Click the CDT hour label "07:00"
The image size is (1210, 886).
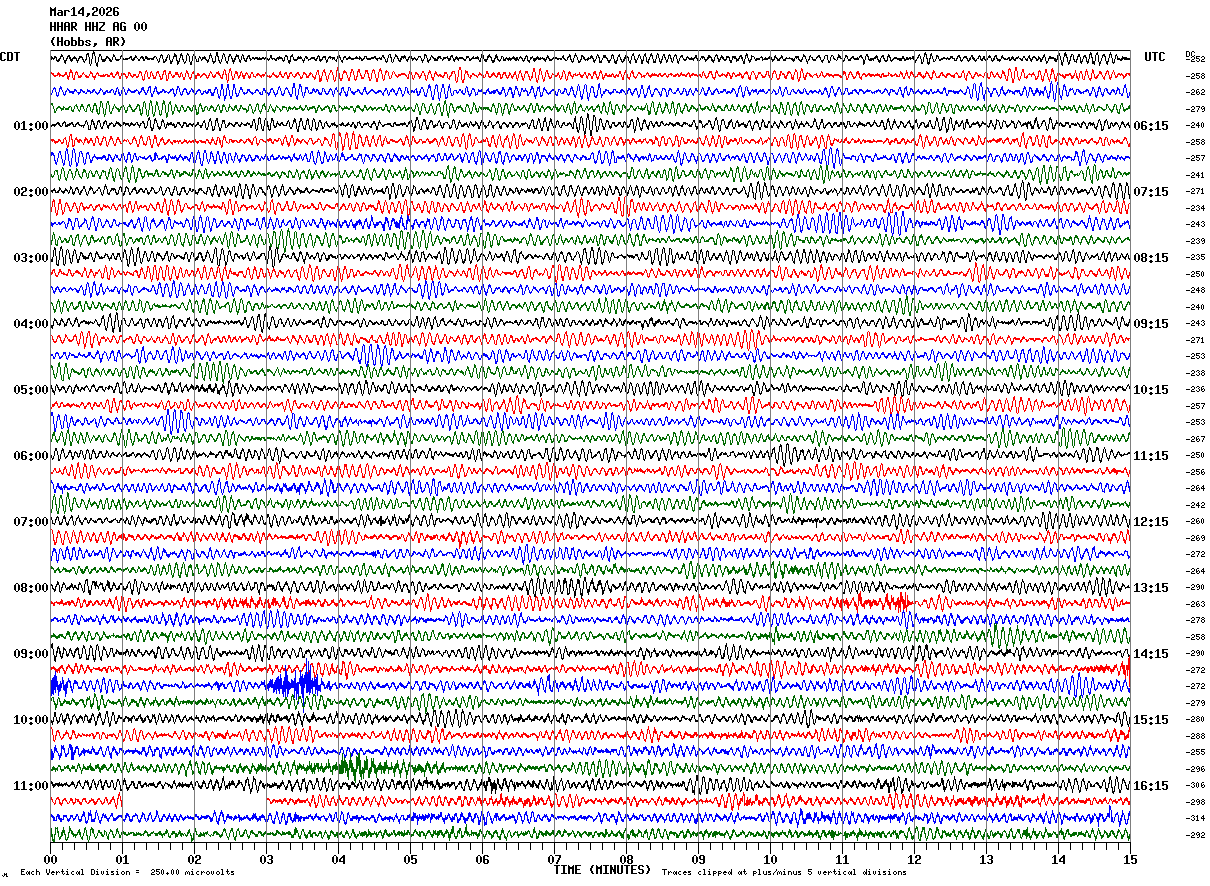(31, 522)
